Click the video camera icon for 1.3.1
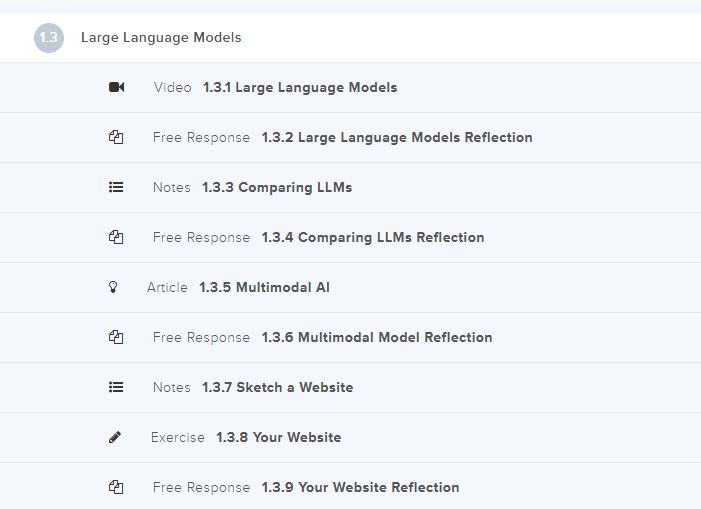This screenshot has height=509, width=701. 116,87
